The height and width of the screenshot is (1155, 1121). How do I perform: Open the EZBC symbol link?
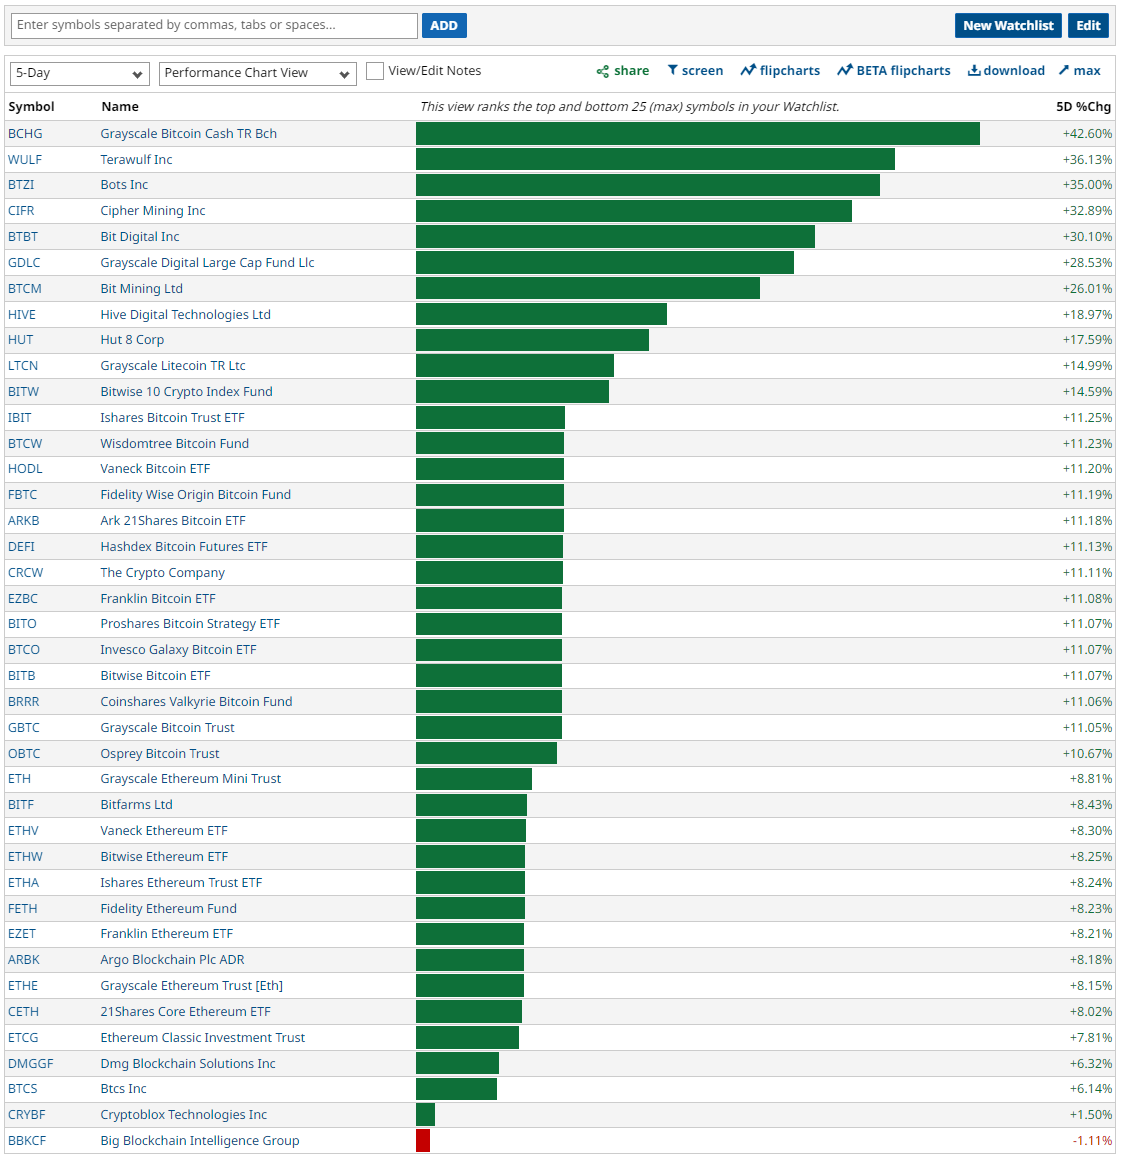coord(23,599)
